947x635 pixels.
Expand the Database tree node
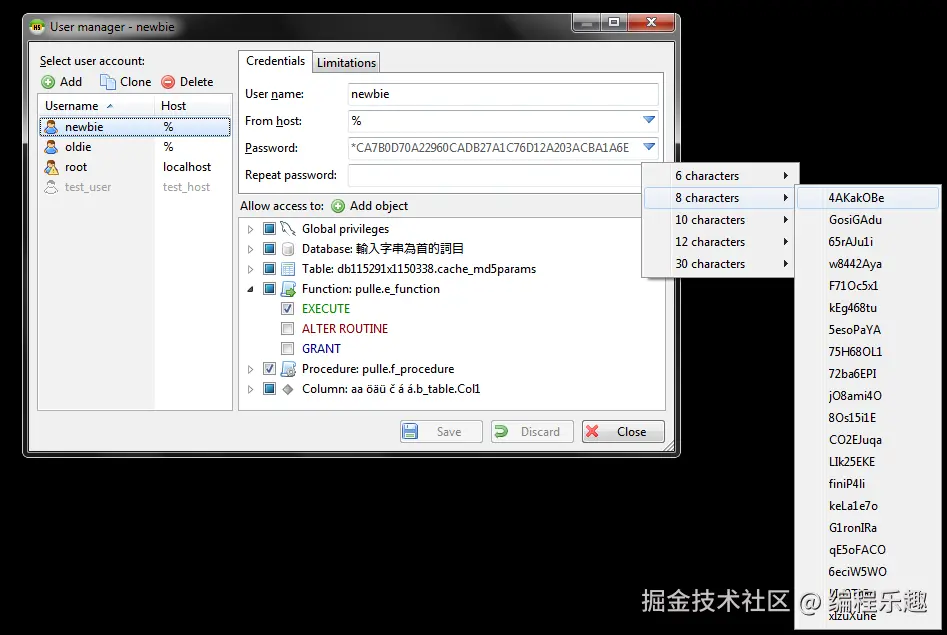pyautogui.click(x=250, y=249)
